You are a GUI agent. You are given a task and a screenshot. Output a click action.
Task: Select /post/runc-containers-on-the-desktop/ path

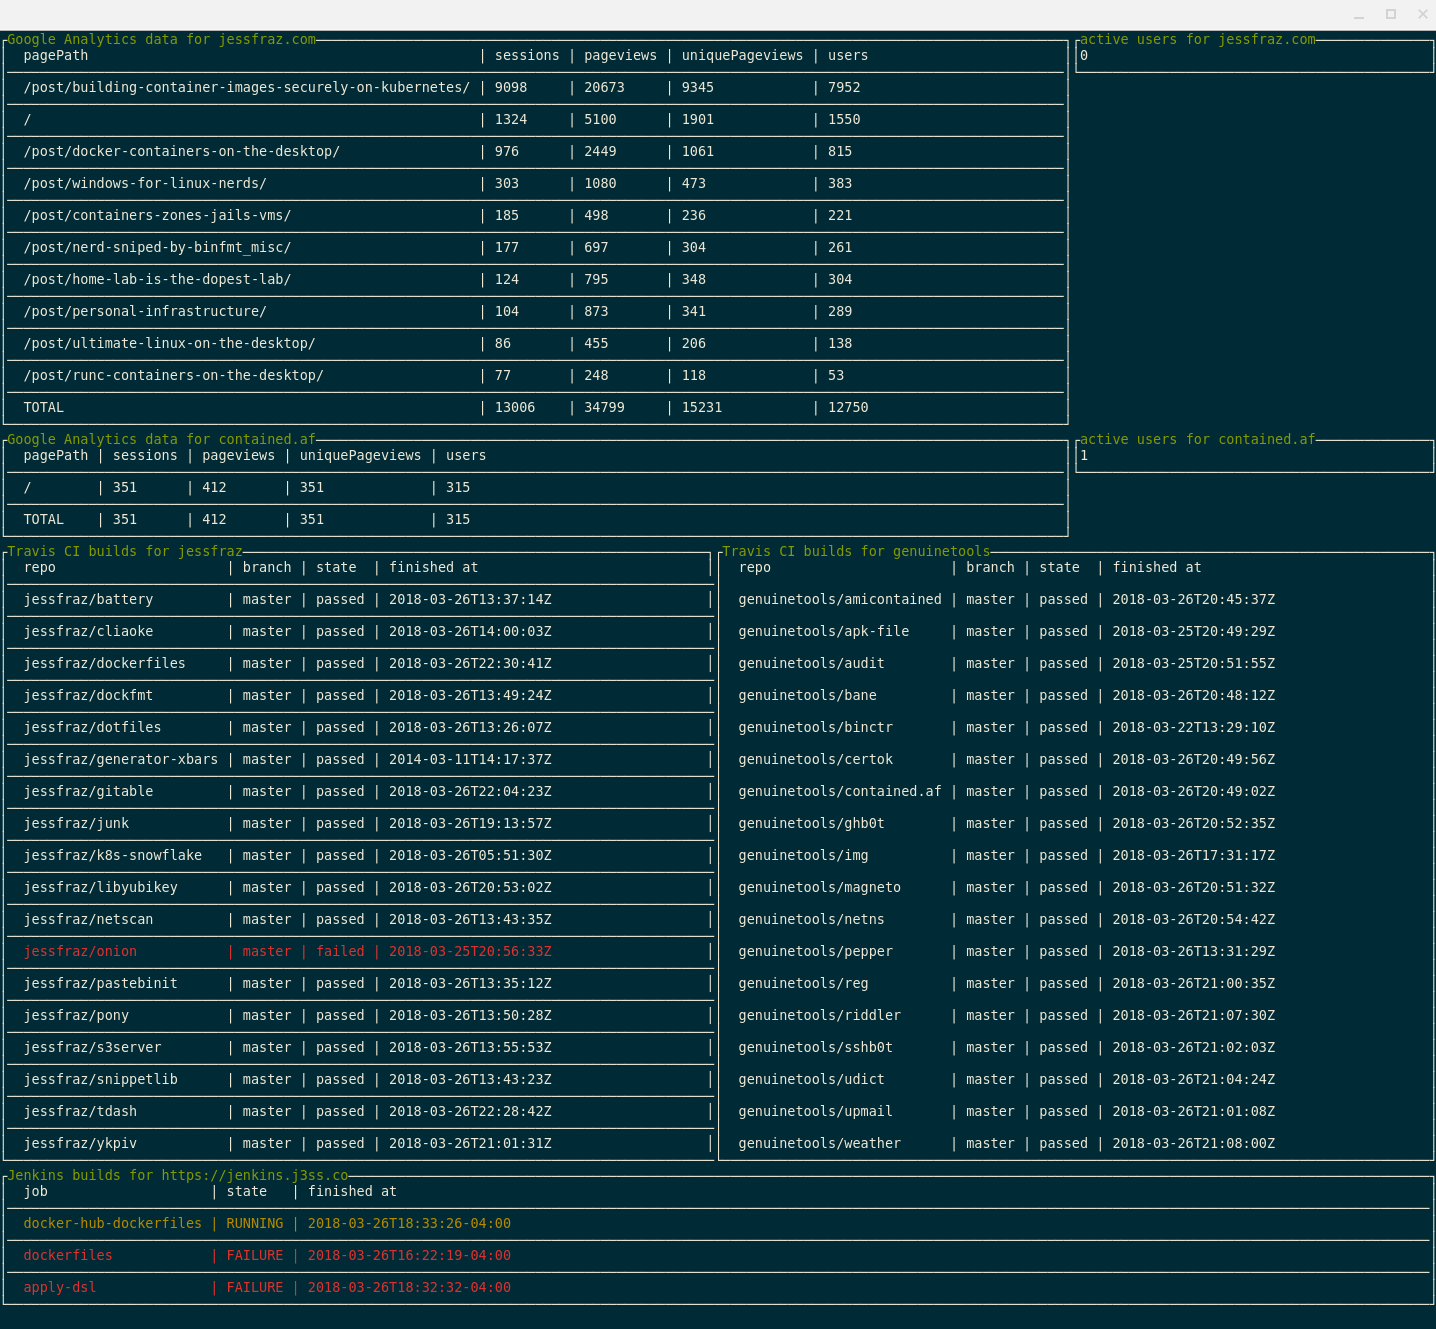(x=173, y=376)
